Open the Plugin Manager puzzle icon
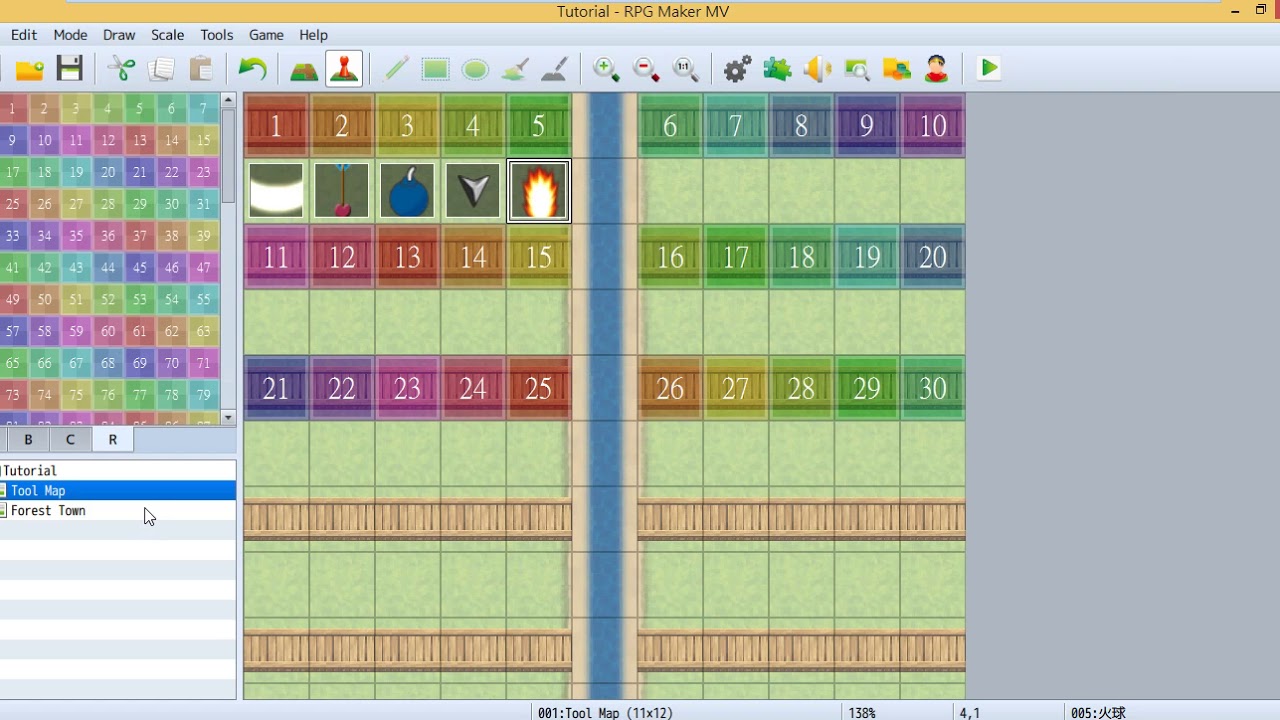 [777, 69]
